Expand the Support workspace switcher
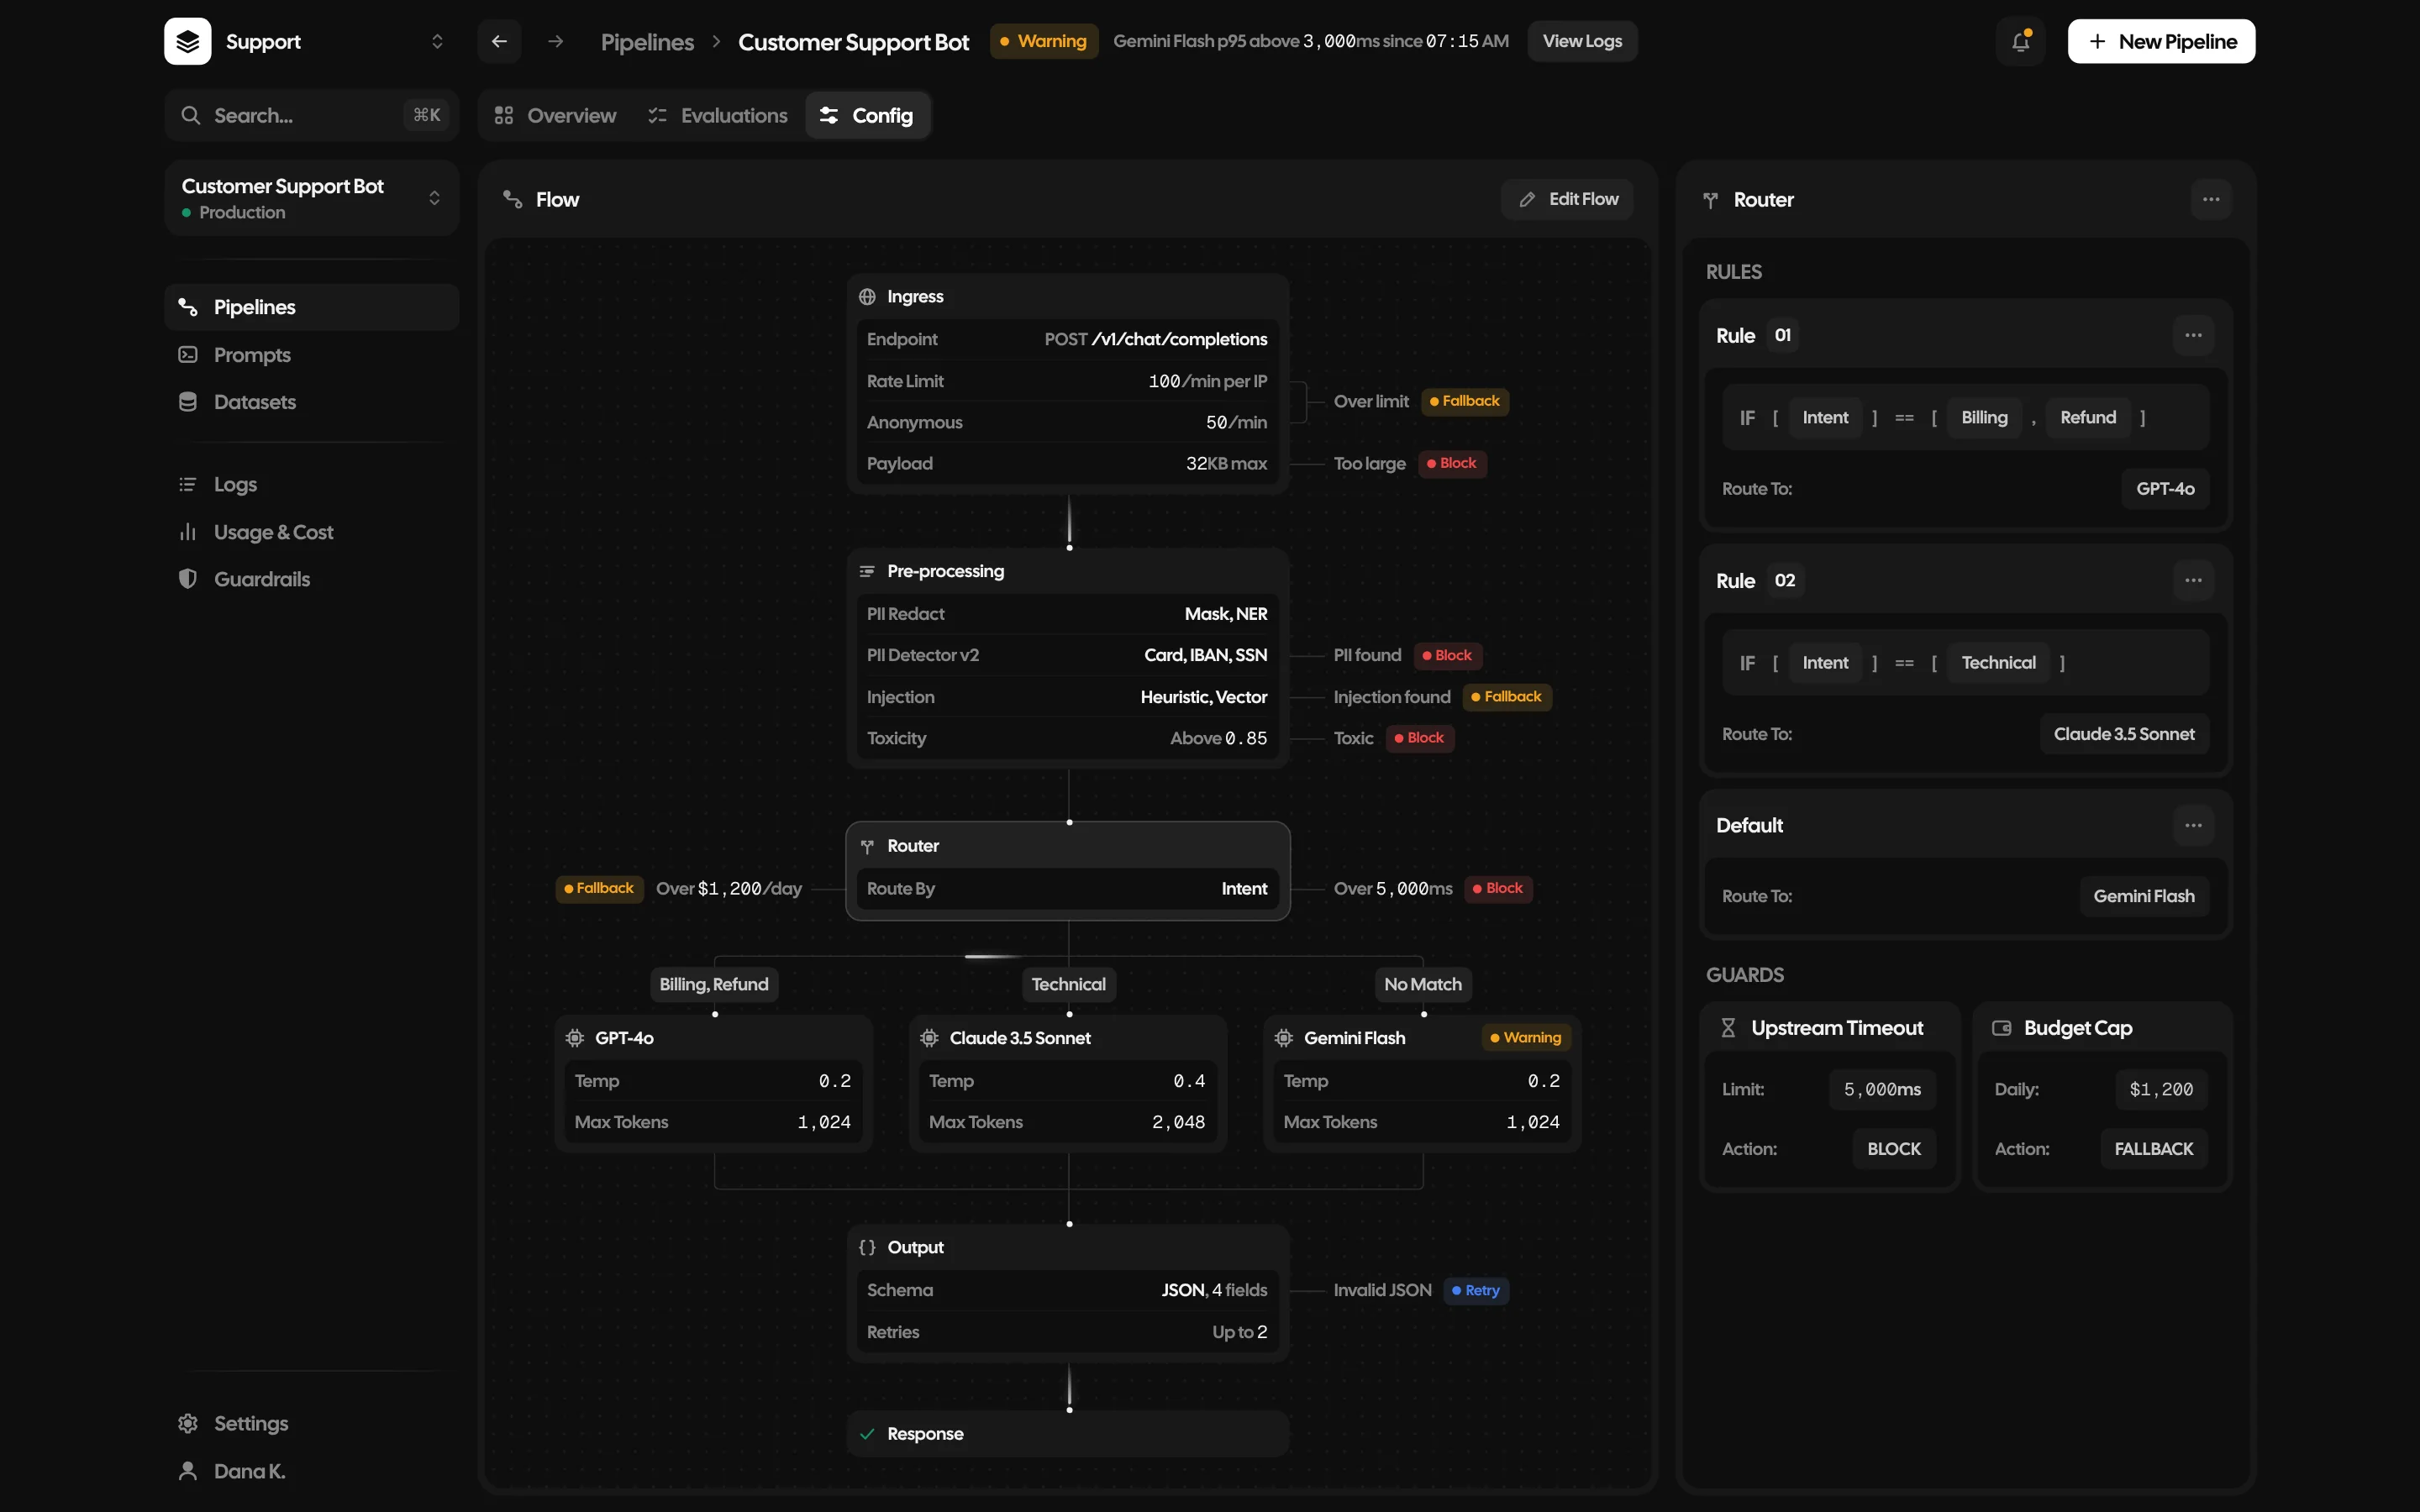 tap(437, 41)
